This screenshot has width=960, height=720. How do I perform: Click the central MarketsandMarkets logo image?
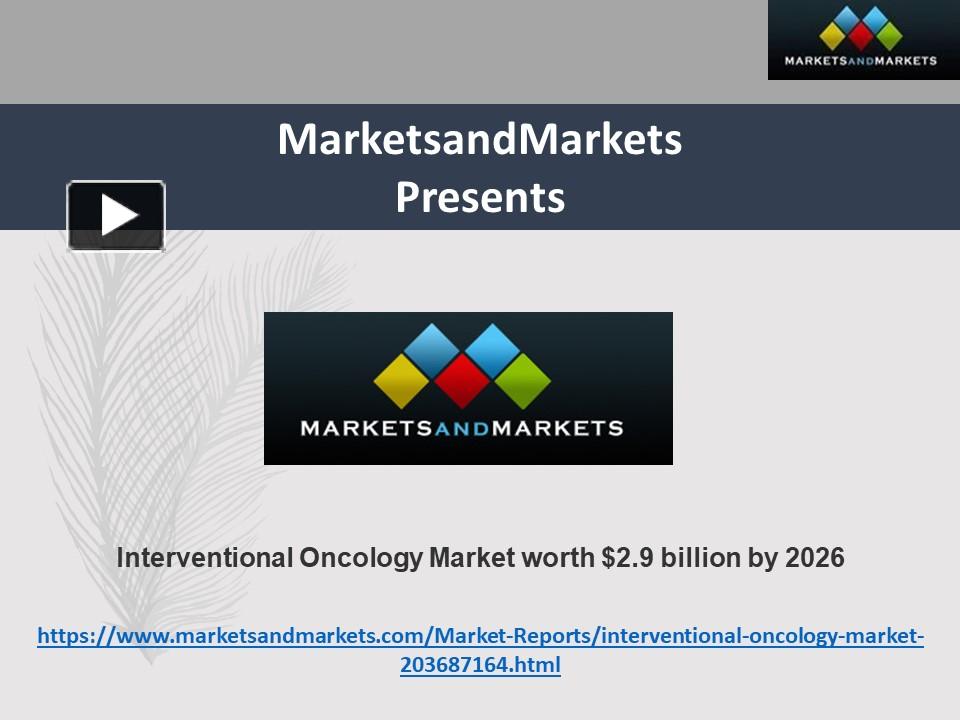[x=468, y=388]
